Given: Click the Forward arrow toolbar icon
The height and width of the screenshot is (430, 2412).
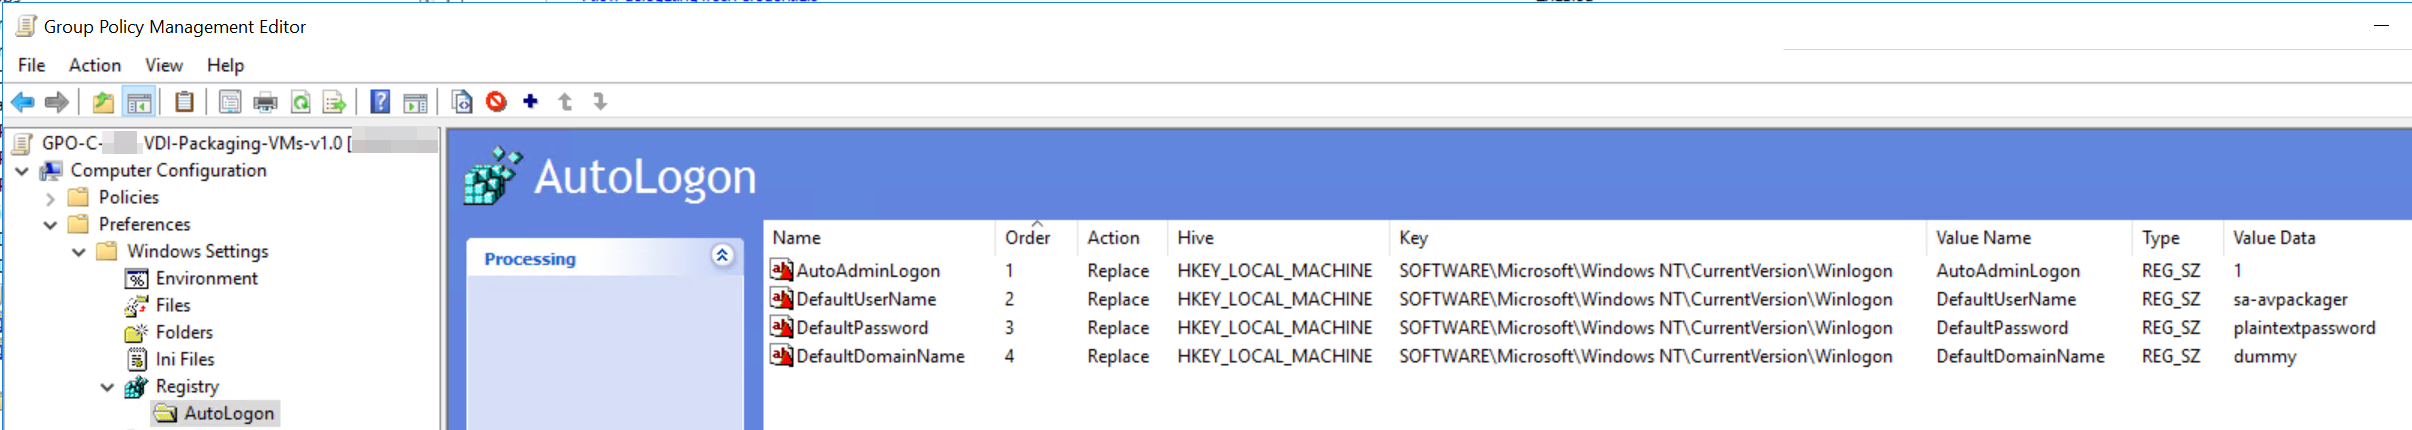Looking at the screenshot, I should (x=57, y=102).
